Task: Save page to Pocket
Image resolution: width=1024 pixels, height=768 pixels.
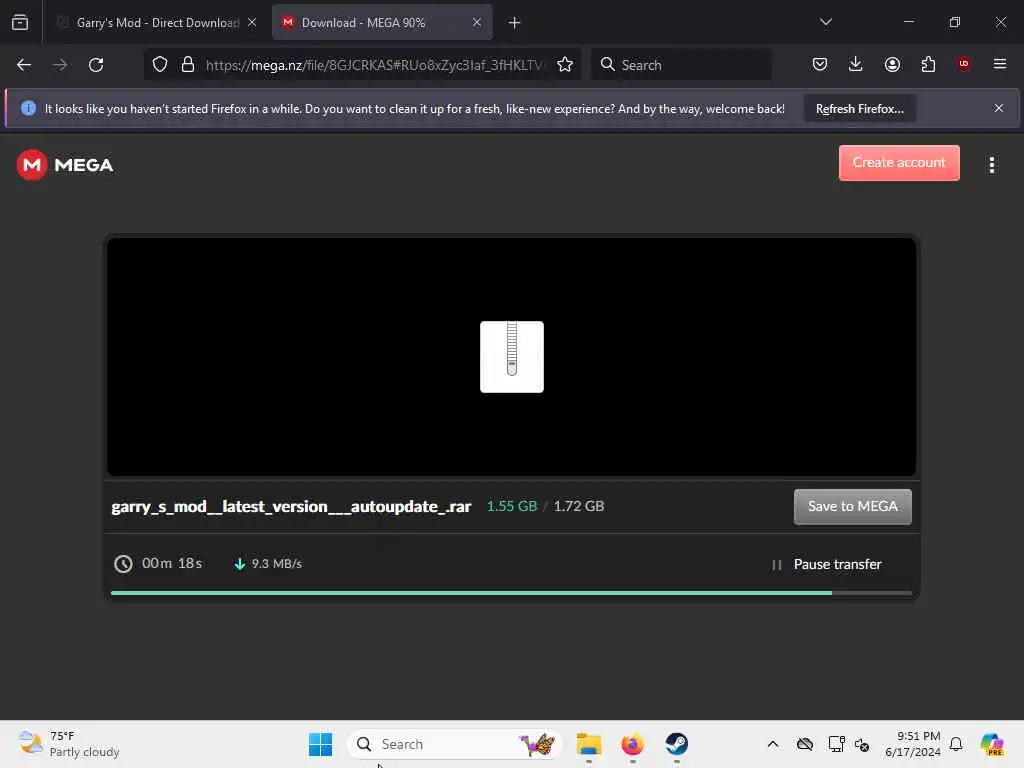Action: pyautogui.click(x=820, y=64)
